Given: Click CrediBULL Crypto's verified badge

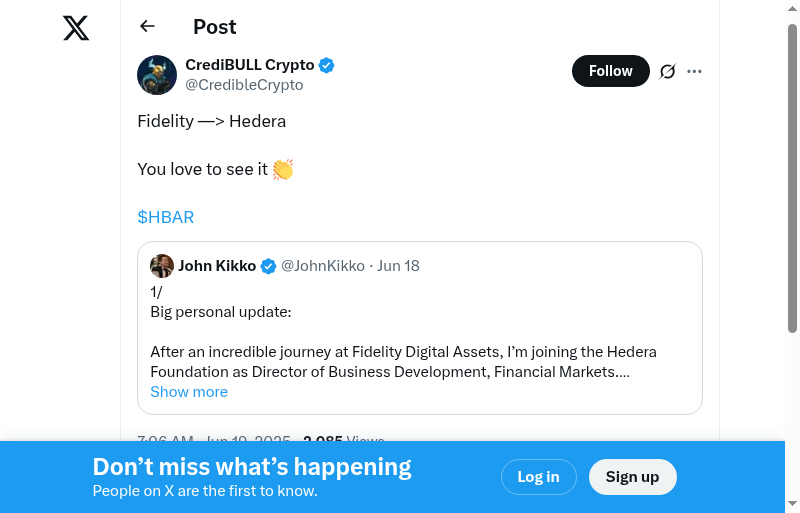Looking at the screenshot, I should pyautogui.click(x=327, y=66).
